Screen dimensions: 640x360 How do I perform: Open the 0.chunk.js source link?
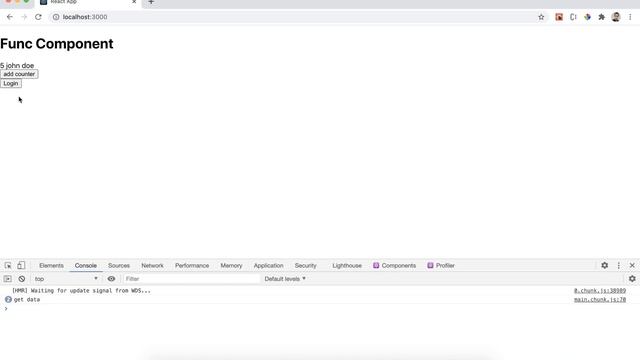point(600,291)
